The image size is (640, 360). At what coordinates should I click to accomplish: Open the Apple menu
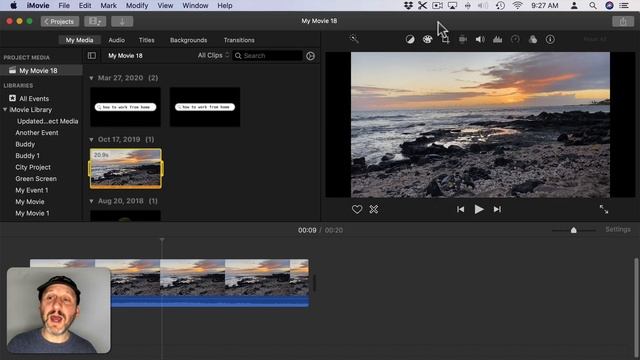[13, 5]
